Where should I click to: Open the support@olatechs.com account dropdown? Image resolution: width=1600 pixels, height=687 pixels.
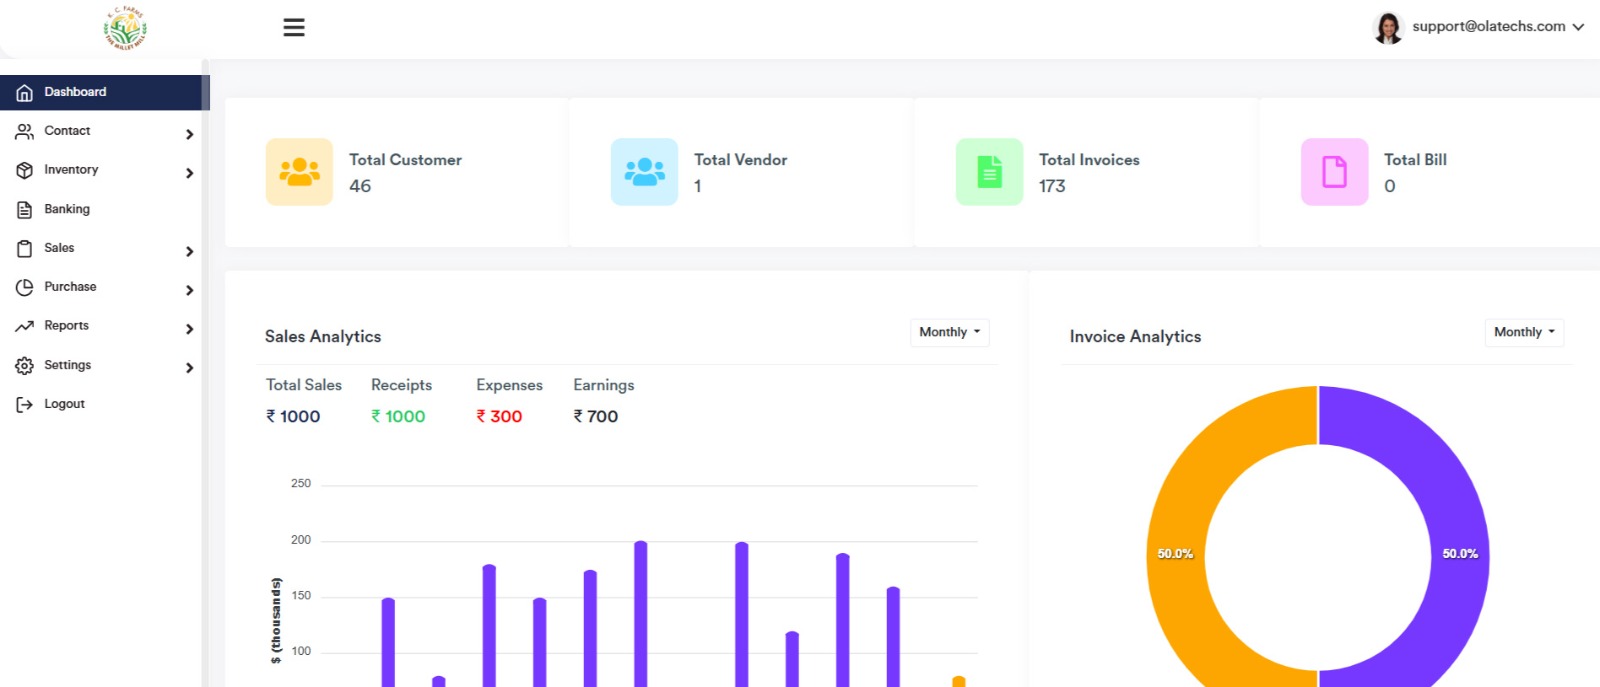click(1498, 27)
